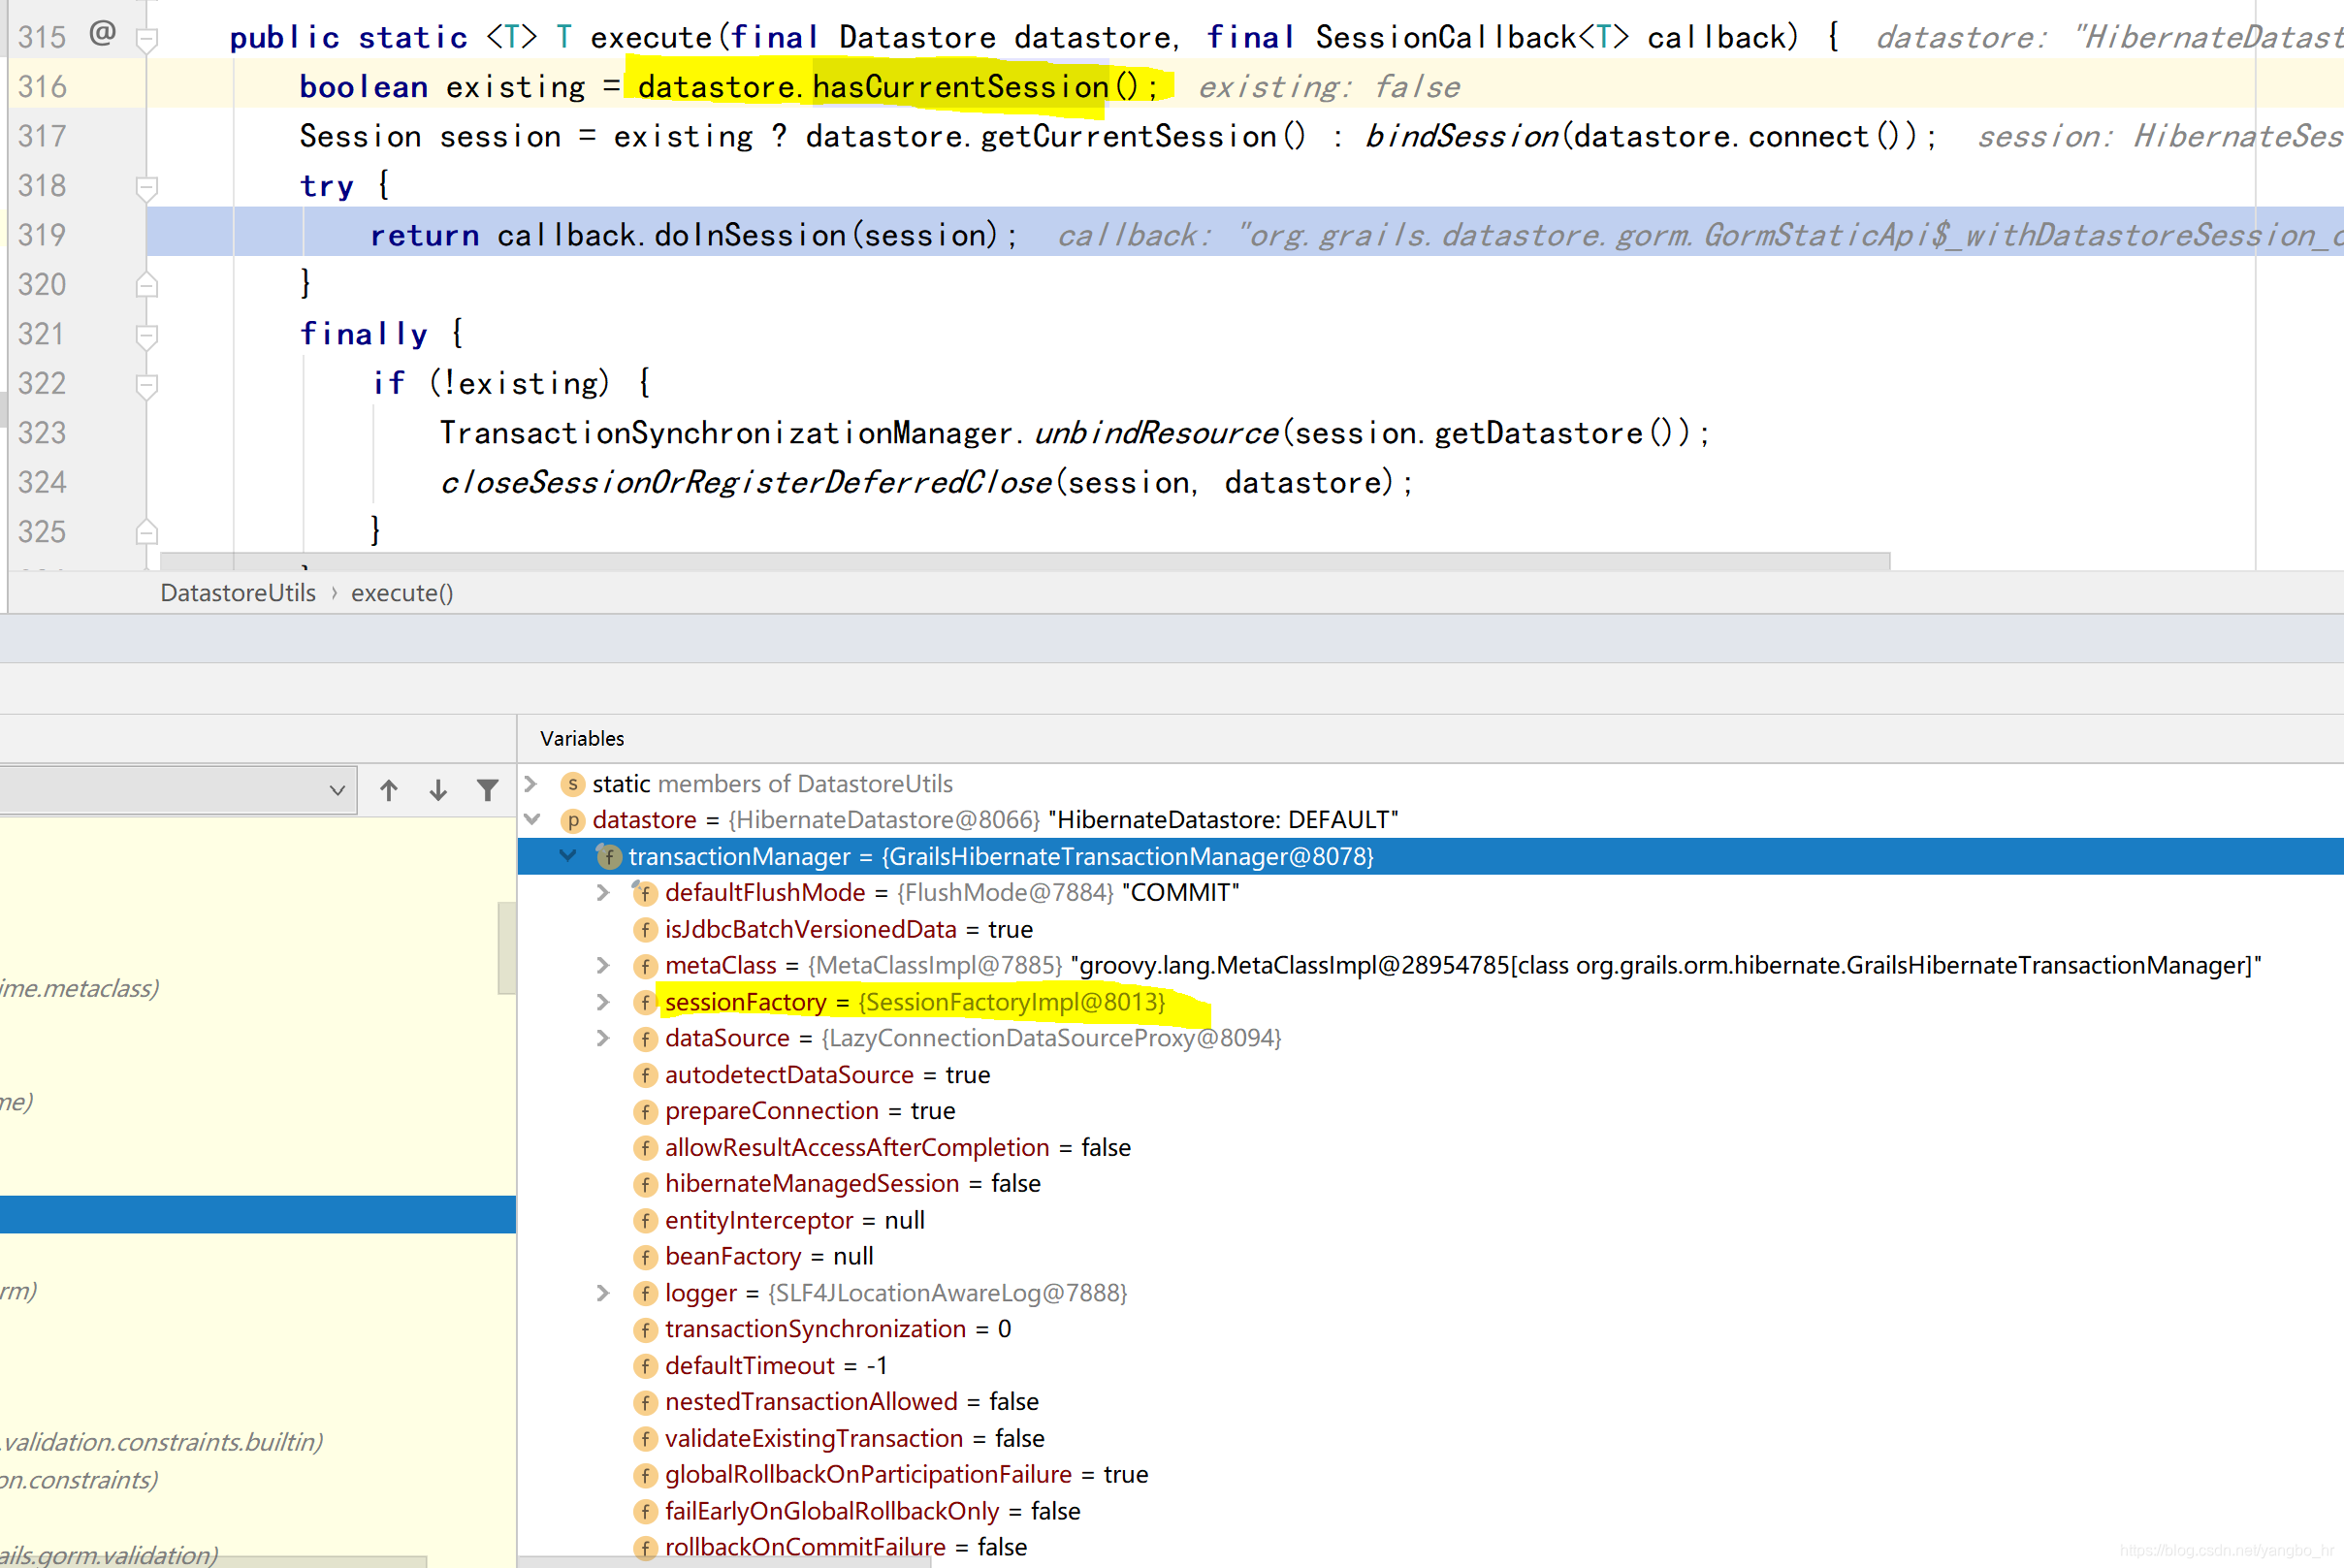Expand the logger field

(x=603, y=1293)
